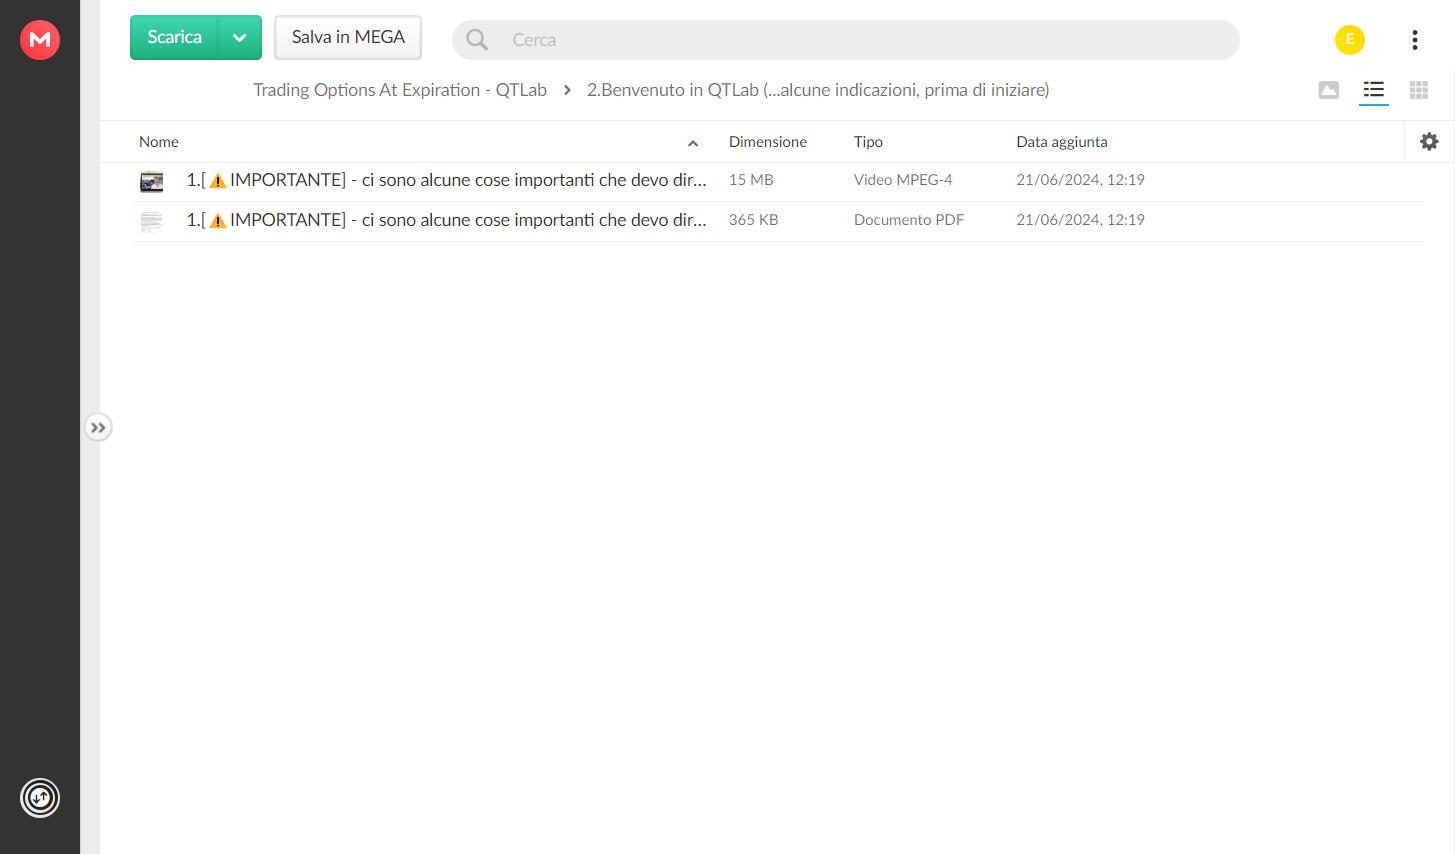Image resolution: width=1455 pixels, height=854 pixels.
Task: Switch to image gallery view icon
Action: [x=1329, y=90]
